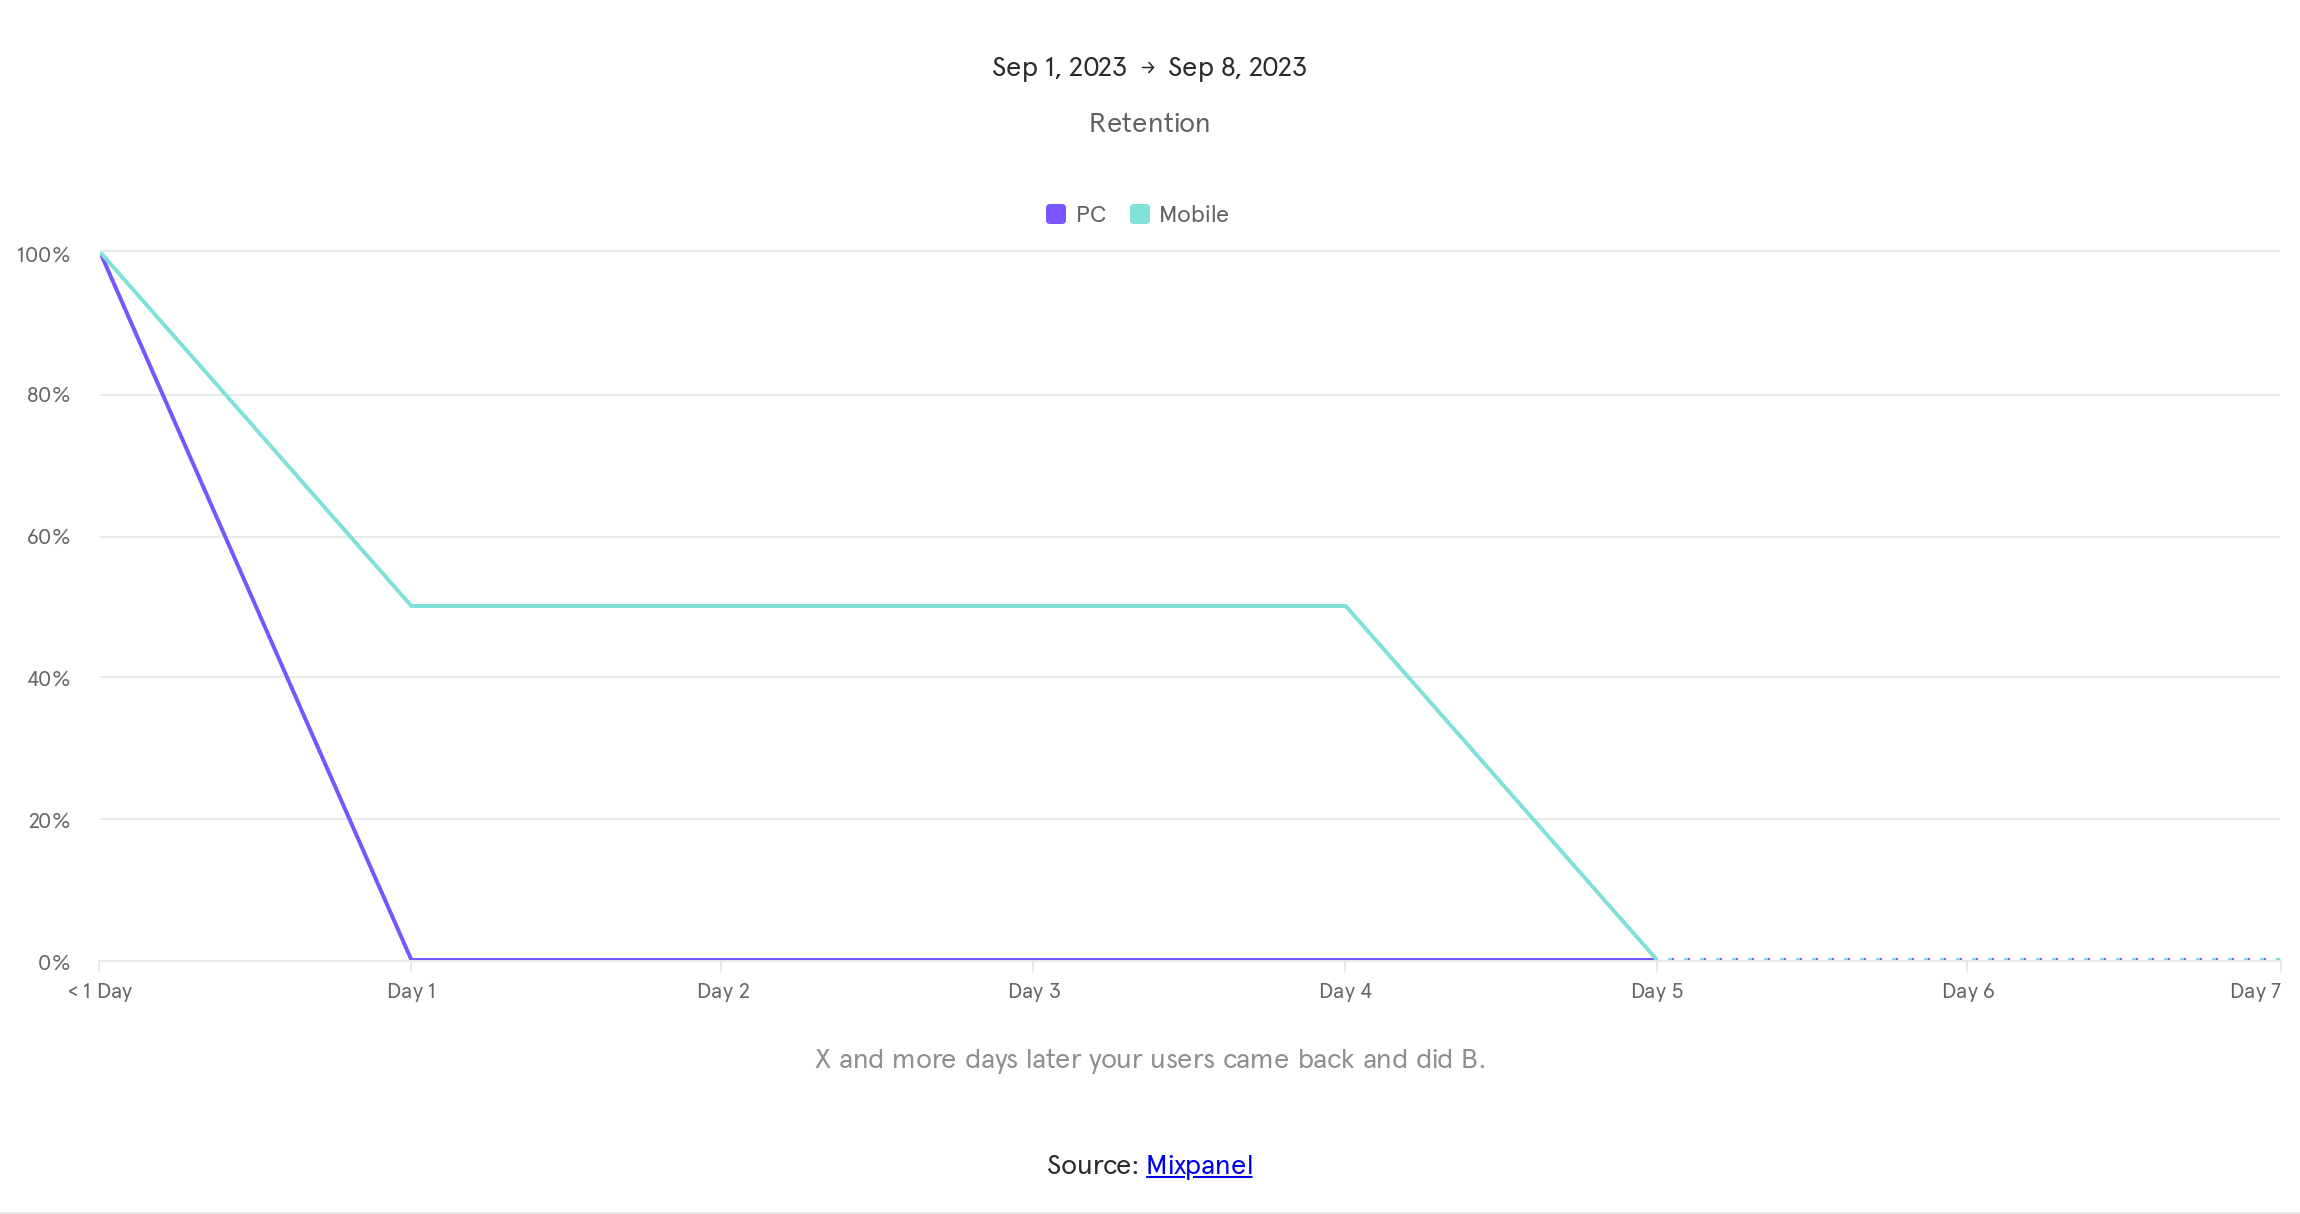
Task: Click the Retention chart title
Action: click(1149, 123)
